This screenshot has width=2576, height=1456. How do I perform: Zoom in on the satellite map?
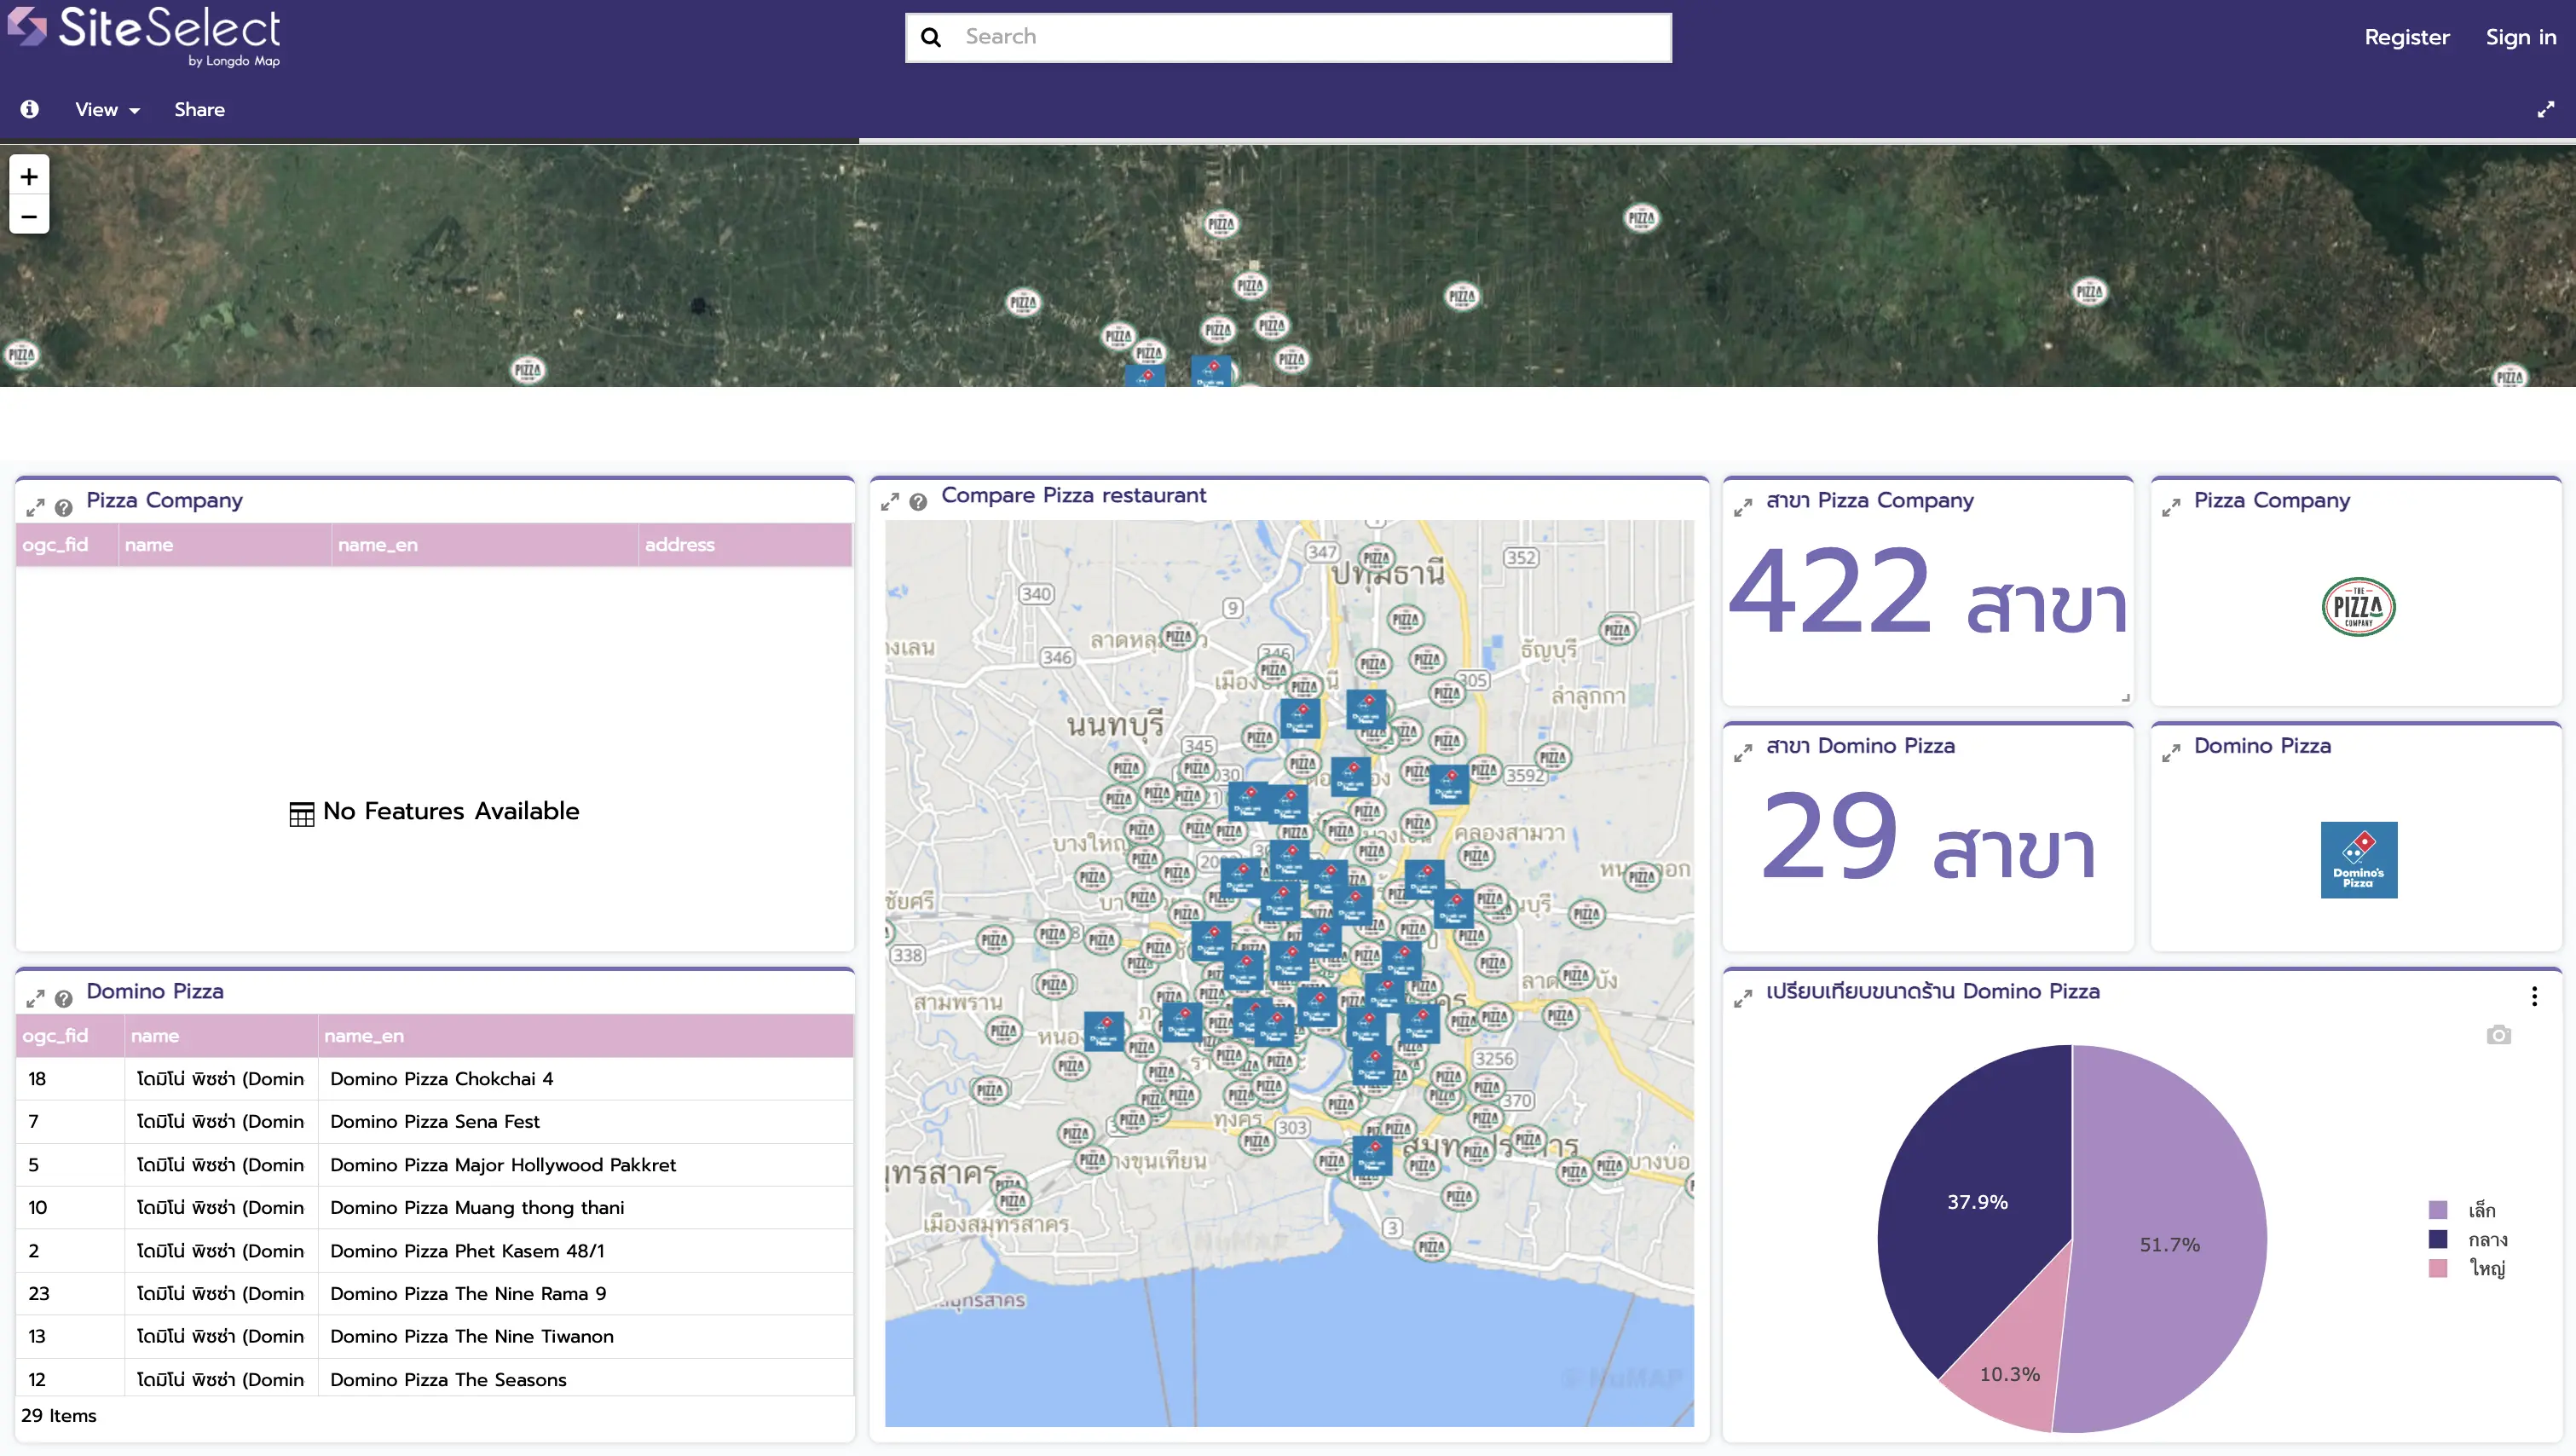pos(29,176)
